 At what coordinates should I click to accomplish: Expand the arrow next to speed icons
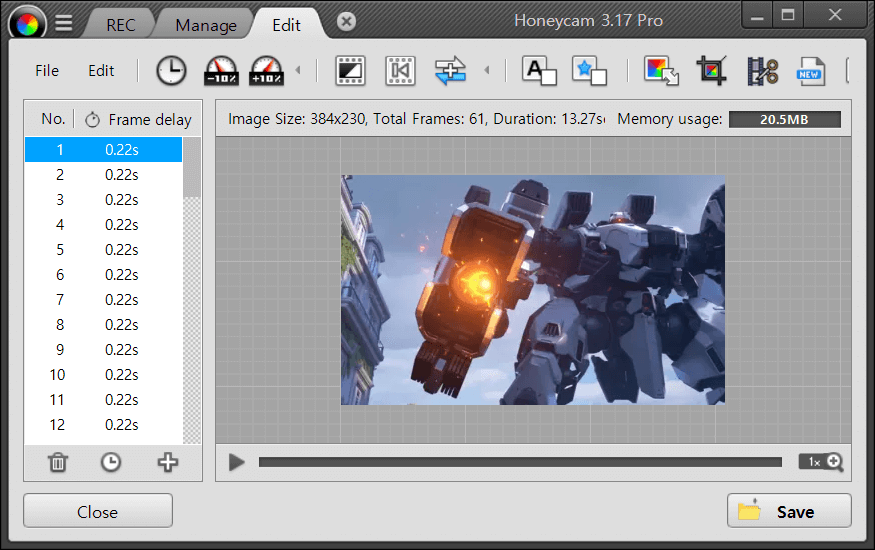tap(297, 71)
